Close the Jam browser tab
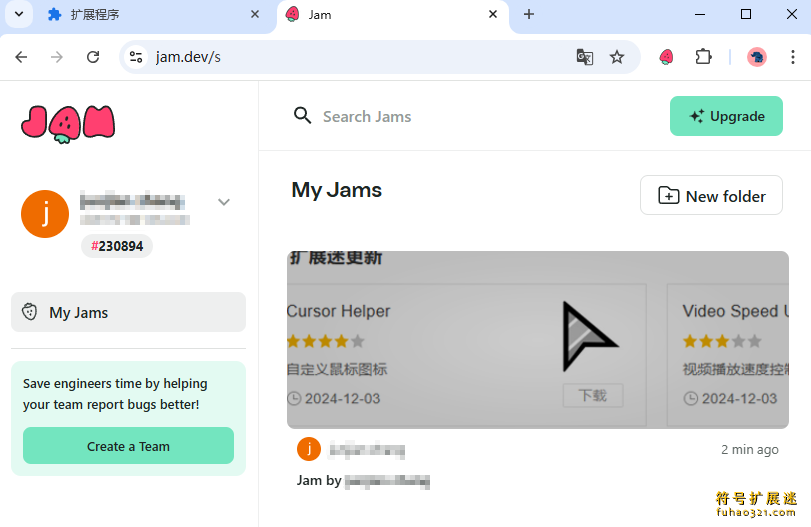This screenshot has width=811, height=527. click(493, 14)
